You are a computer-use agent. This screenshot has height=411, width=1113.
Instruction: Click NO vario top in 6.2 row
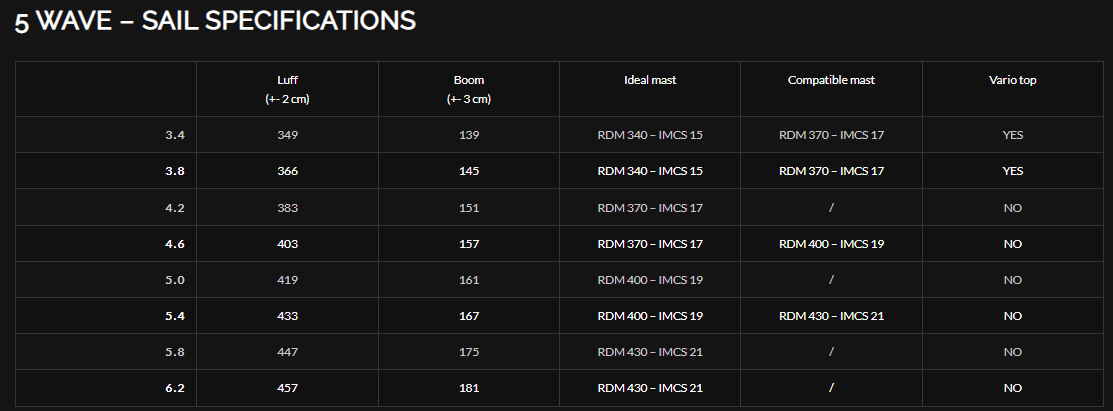1013,388
